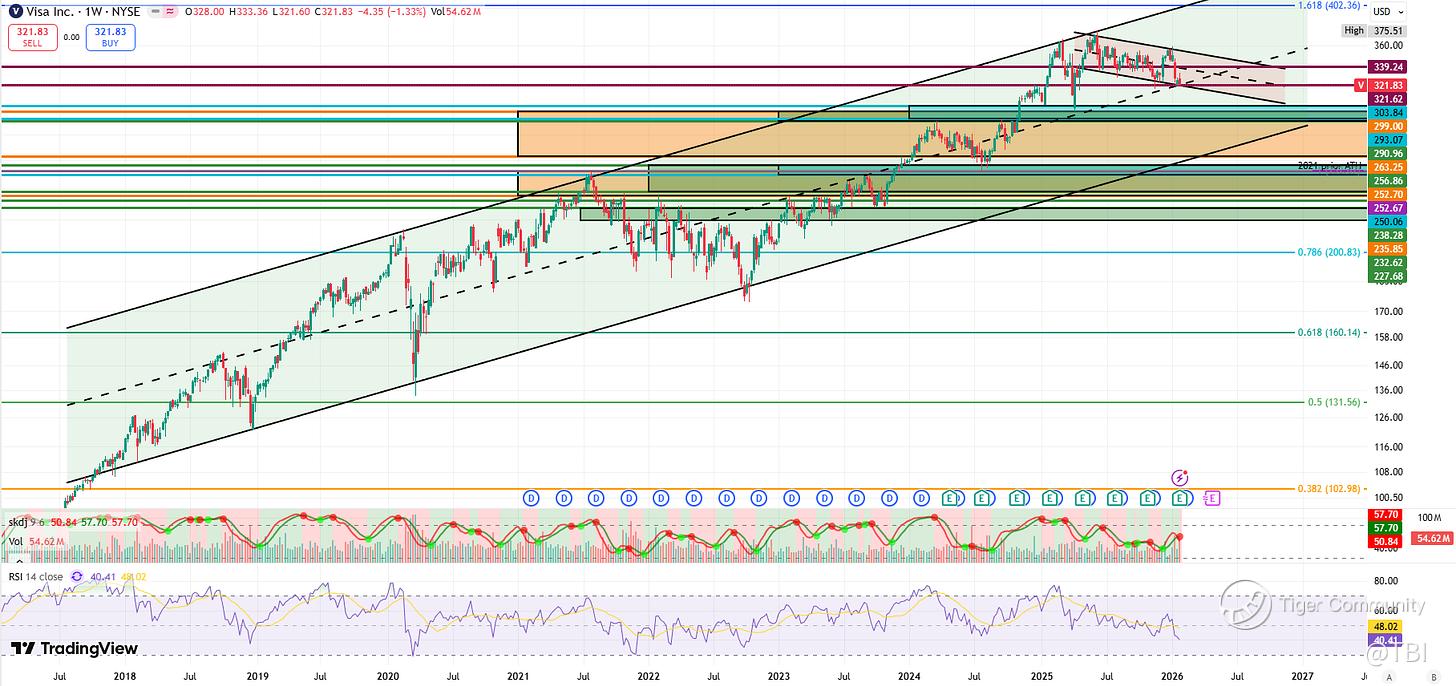Click the leftmost blue D dividend marker
Viewport: 1456px width, 686px height.
(x=531, y=497)
